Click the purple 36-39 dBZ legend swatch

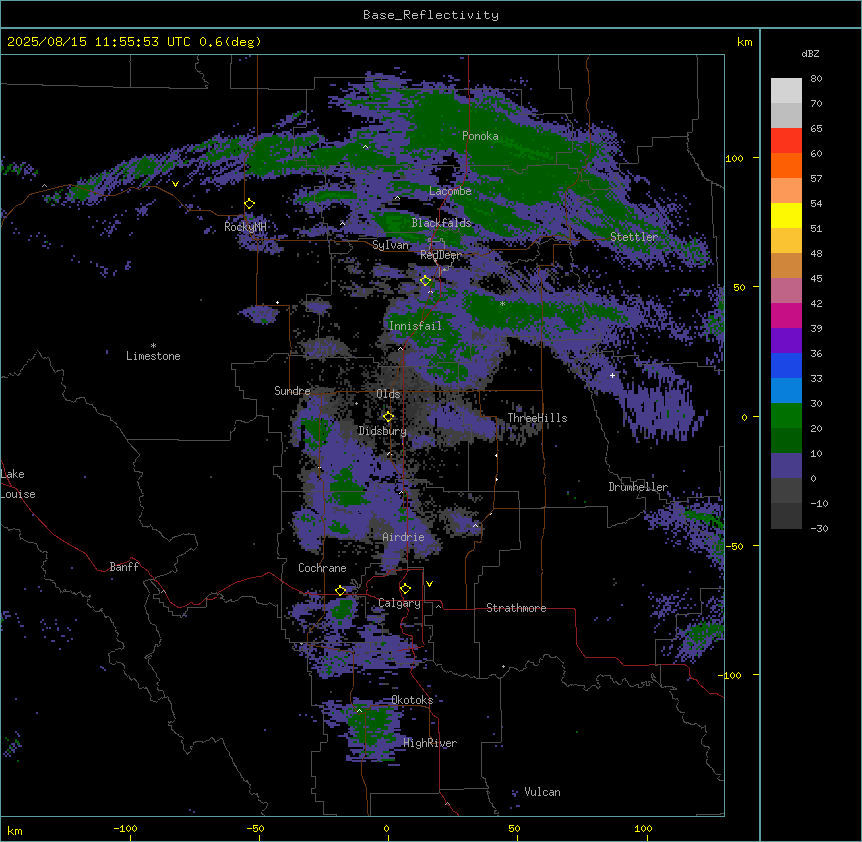coord(786,341)
